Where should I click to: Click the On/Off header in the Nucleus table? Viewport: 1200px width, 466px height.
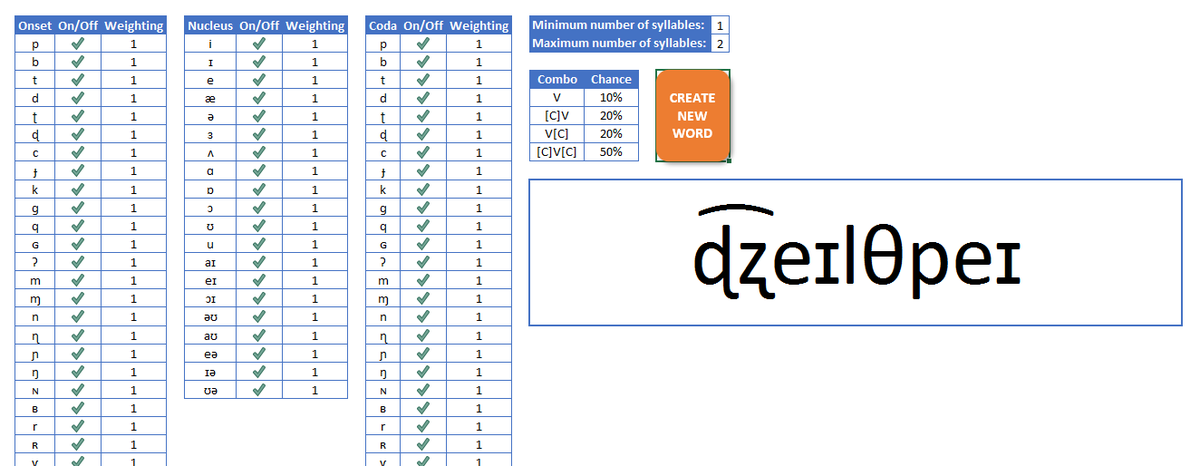[x=259, y=26]
